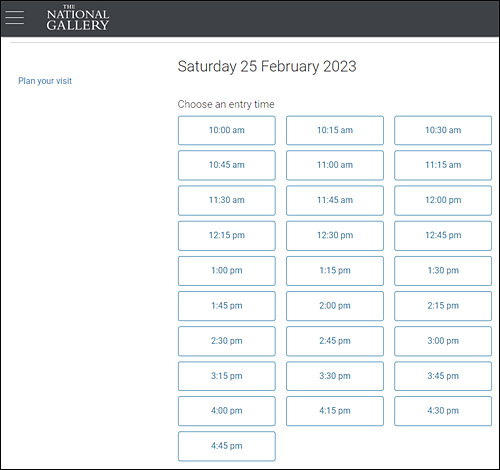Select the 10:00 am entry time
Viewport: 500px width, 470px height.
227,130
